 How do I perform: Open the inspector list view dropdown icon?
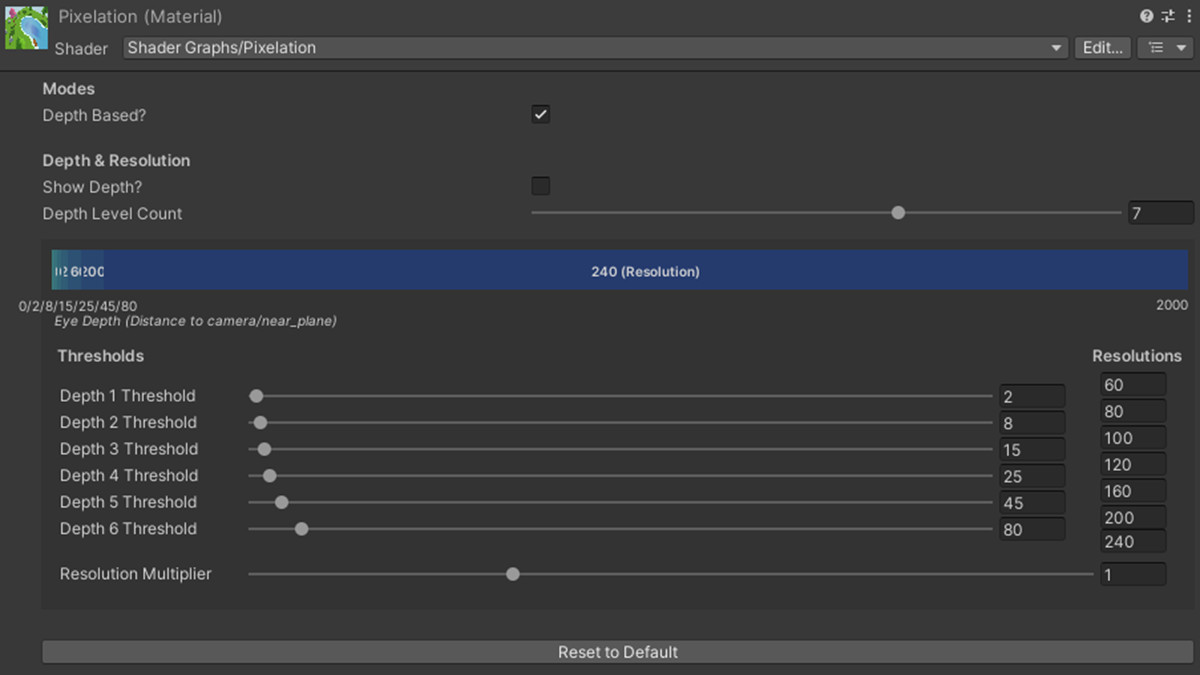(1165, 47)
